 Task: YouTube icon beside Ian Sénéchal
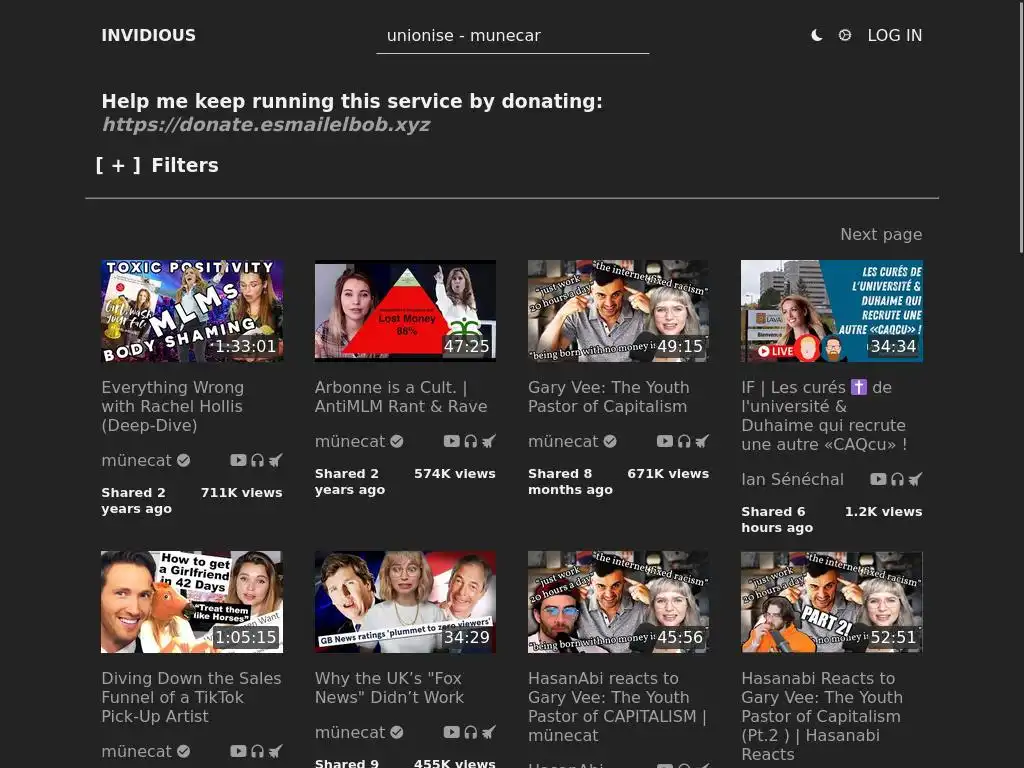pos(878,479)
